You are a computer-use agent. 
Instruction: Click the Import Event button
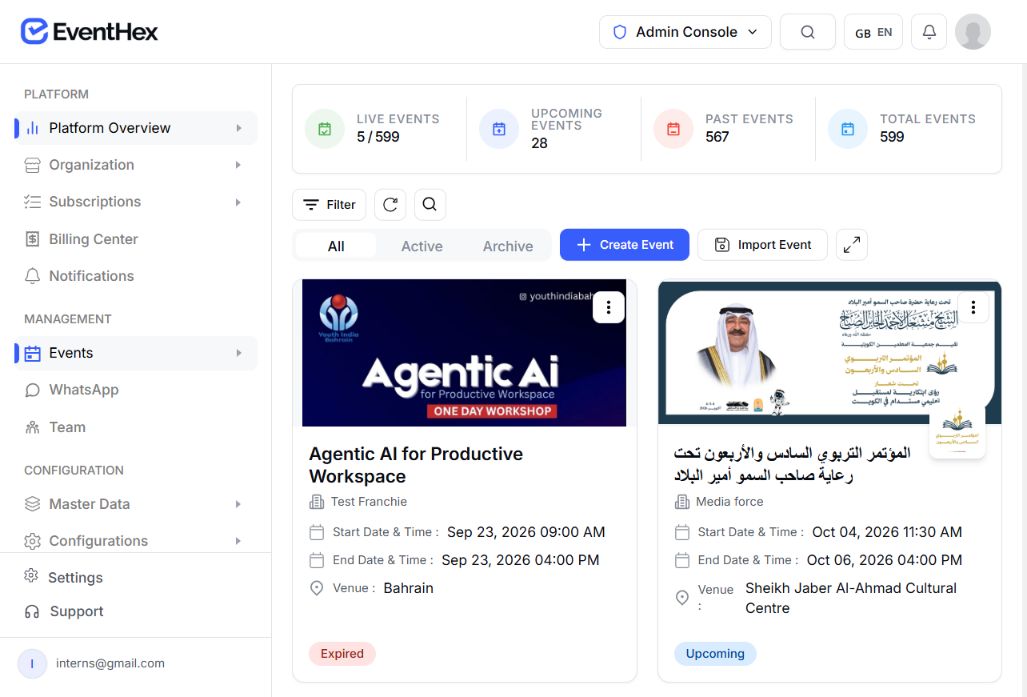coord(762,245)
